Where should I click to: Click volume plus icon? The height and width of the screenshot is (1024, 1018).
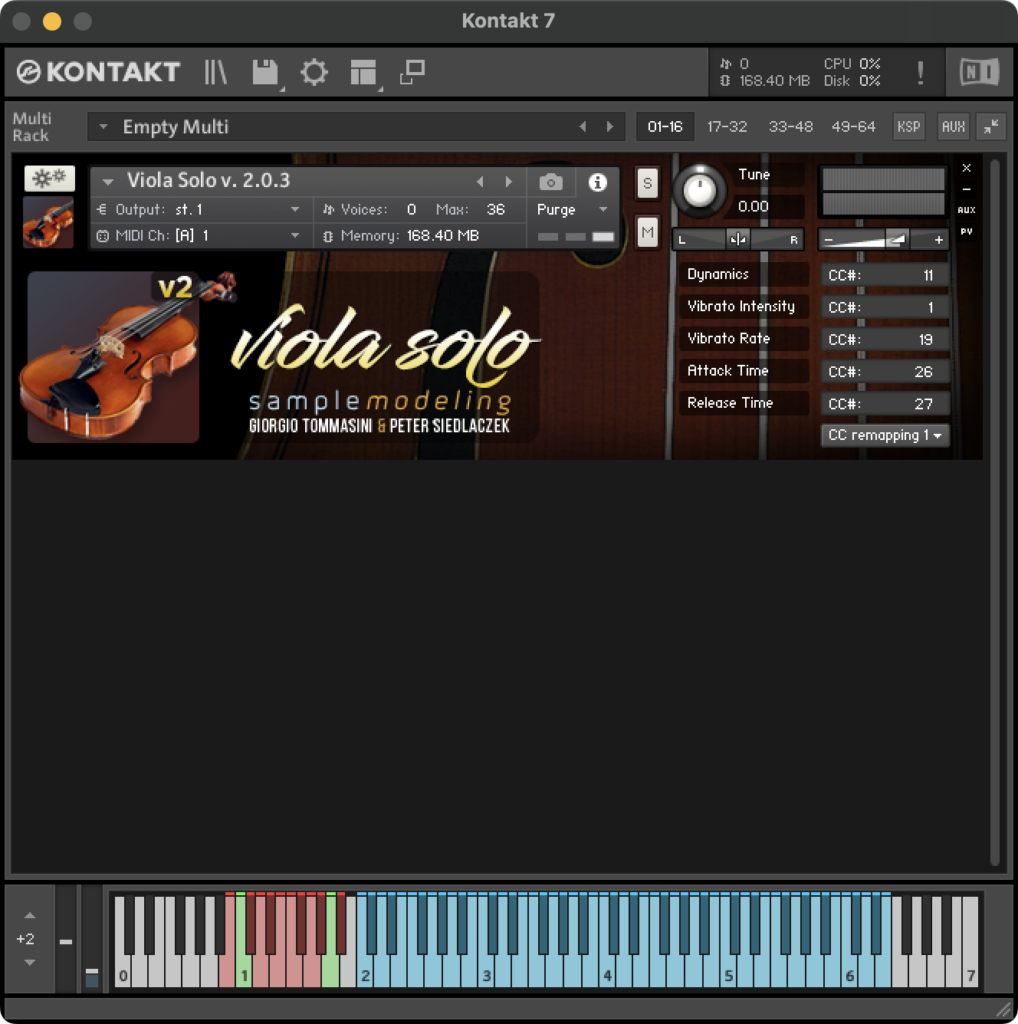(x=938, y=240)
